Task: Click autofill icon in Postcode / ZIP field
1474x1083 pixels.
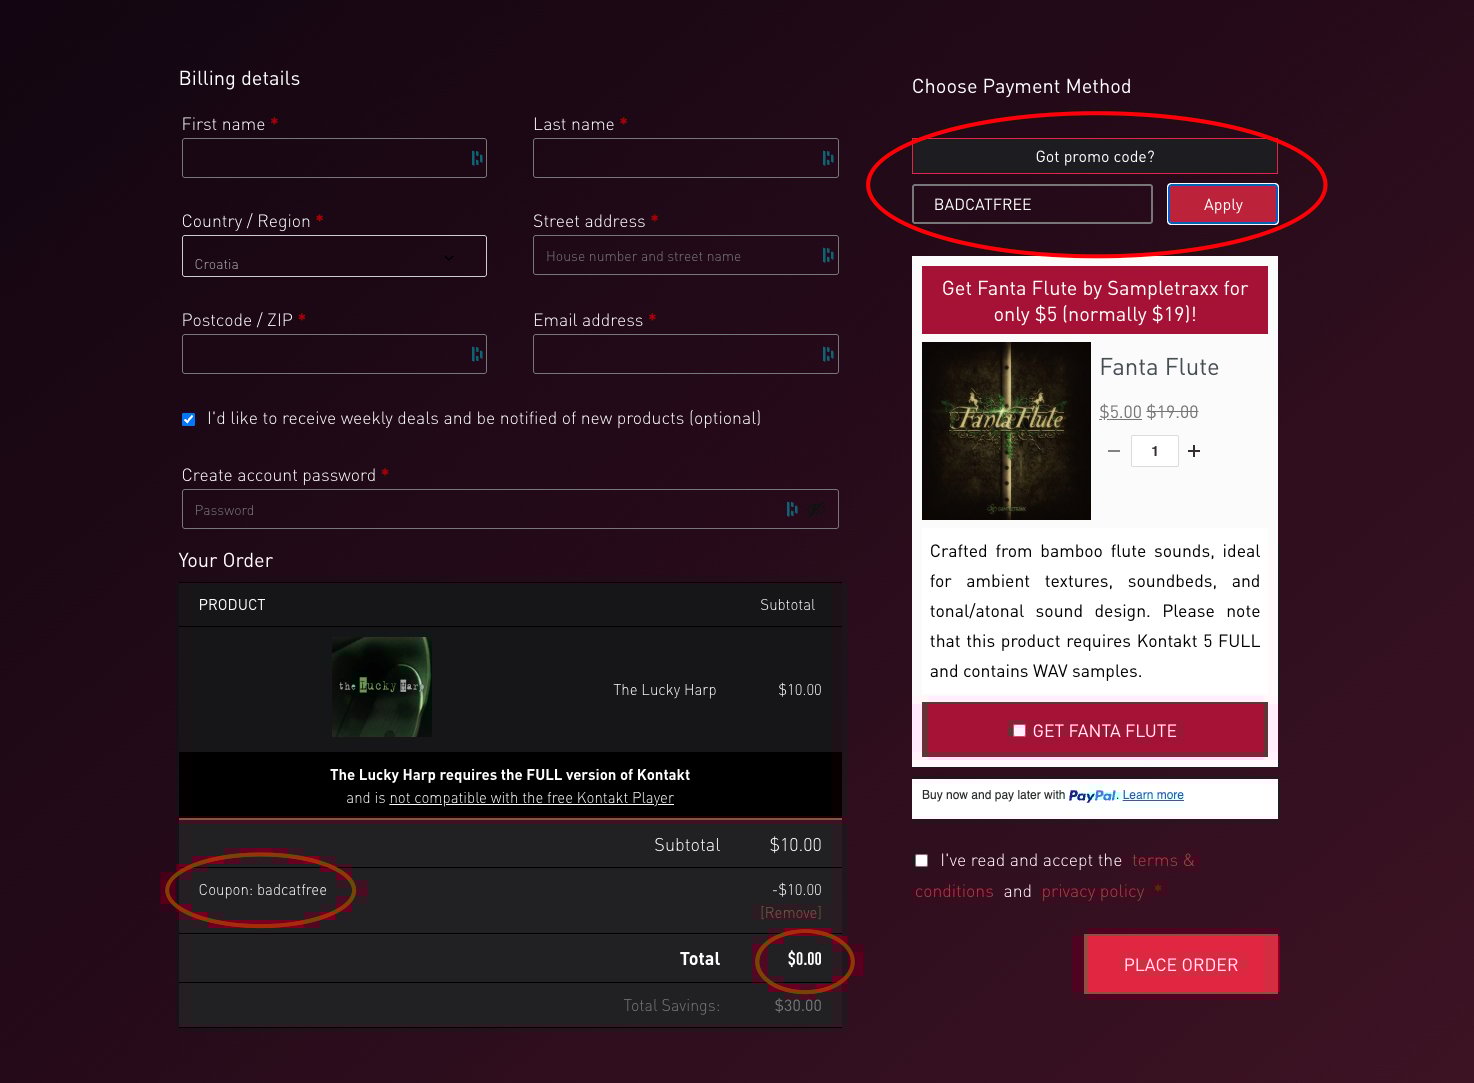Action: [x=476, y=354]
